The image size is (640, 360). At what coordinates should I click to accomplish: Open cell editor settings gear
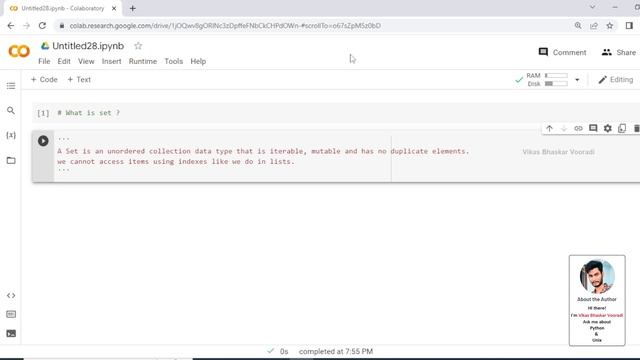608,129
